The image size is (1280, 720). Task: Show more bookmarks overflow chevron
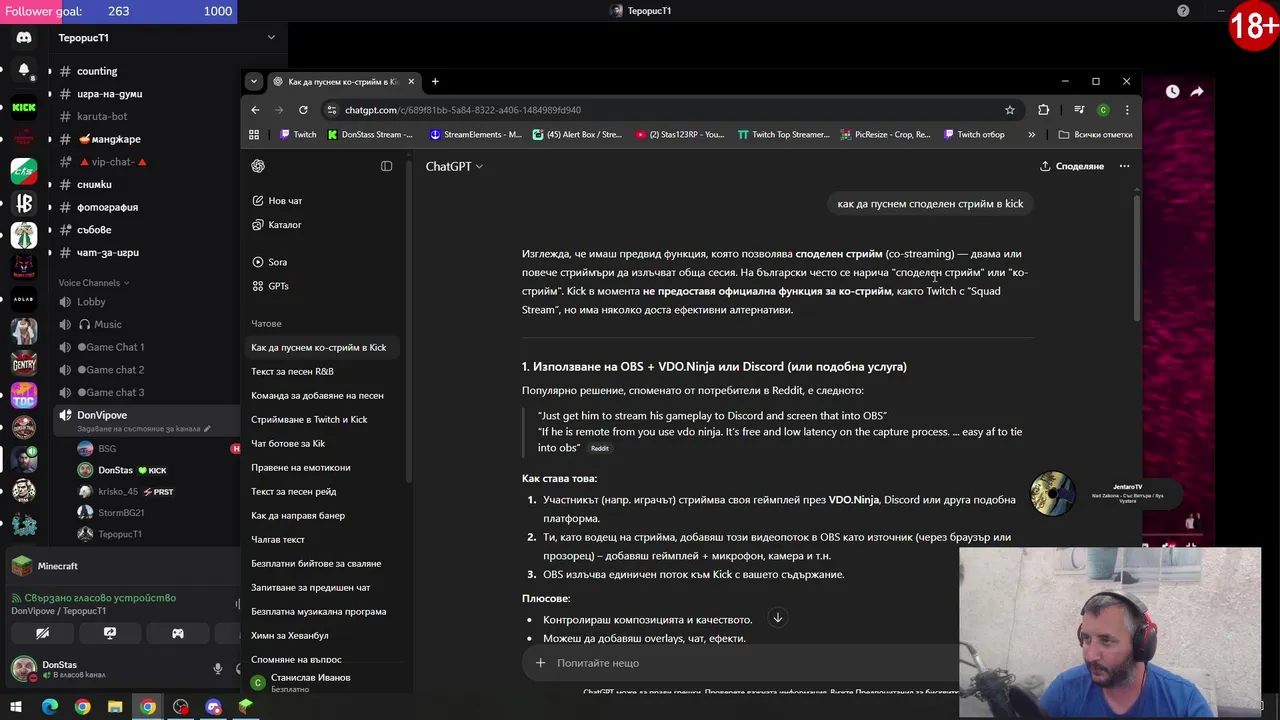point(1031,134)
